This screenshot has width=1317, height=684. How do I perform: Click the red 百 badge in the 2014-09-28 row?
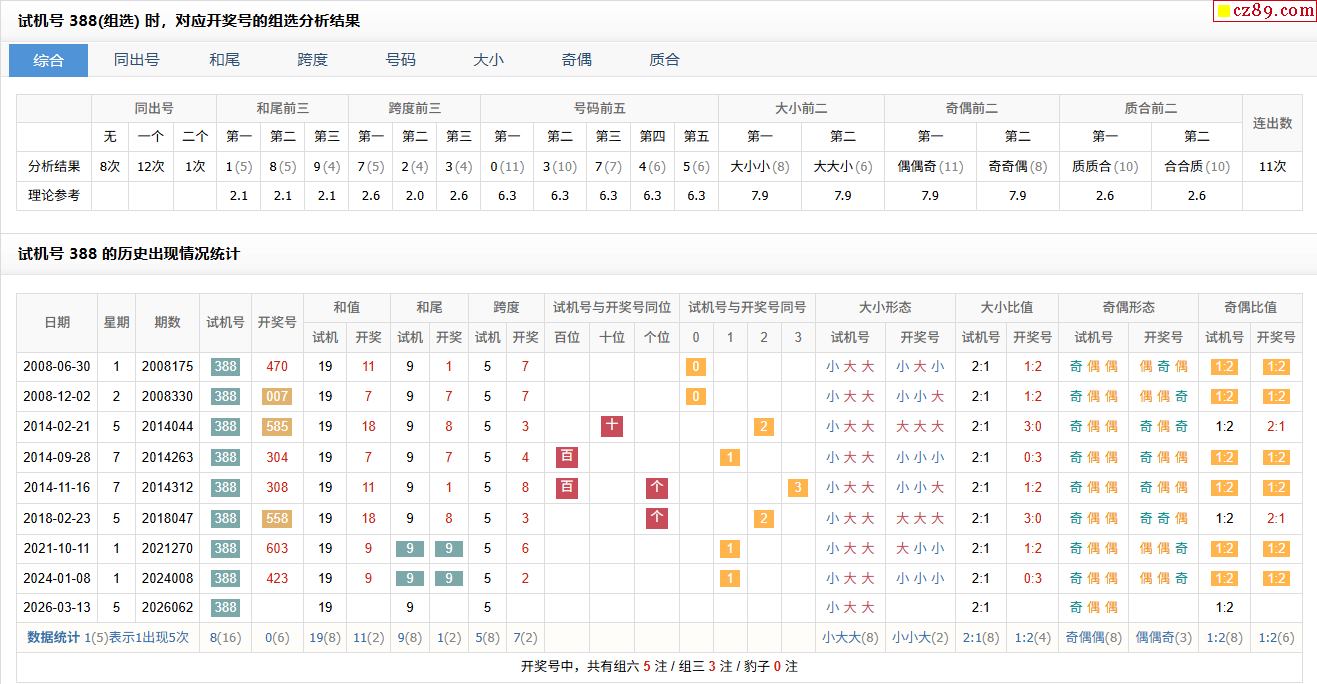567,458
